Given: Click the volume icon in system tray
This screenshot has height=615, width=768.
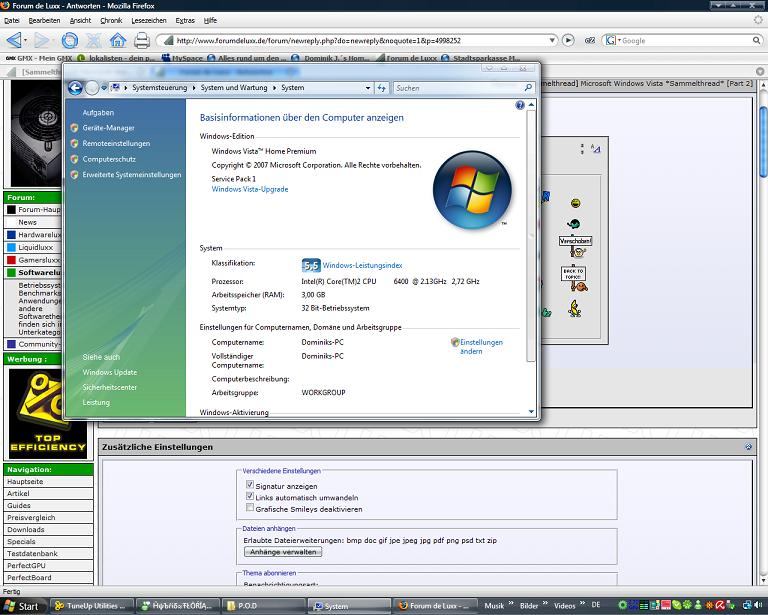Looking at the screenshot, I should (759, 605).
